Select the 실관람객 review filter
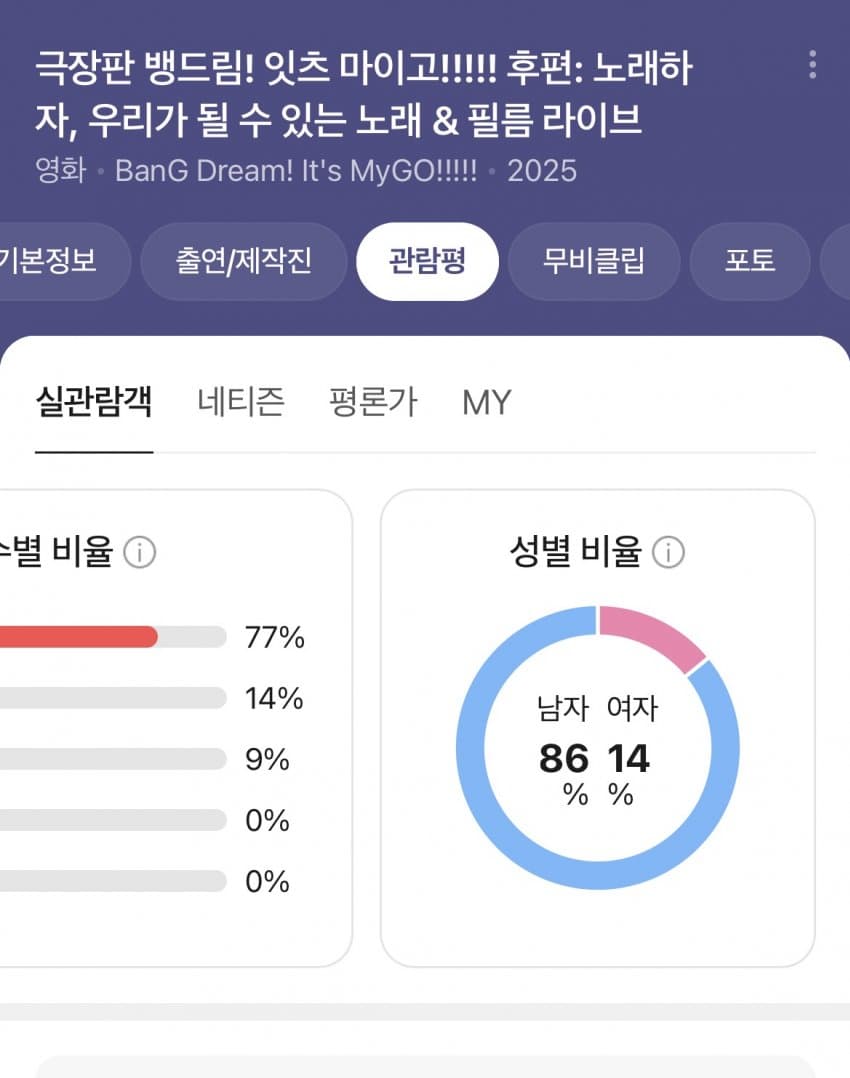The height and width of the screenshot is (1078, 850). click(x=94, y=402)
